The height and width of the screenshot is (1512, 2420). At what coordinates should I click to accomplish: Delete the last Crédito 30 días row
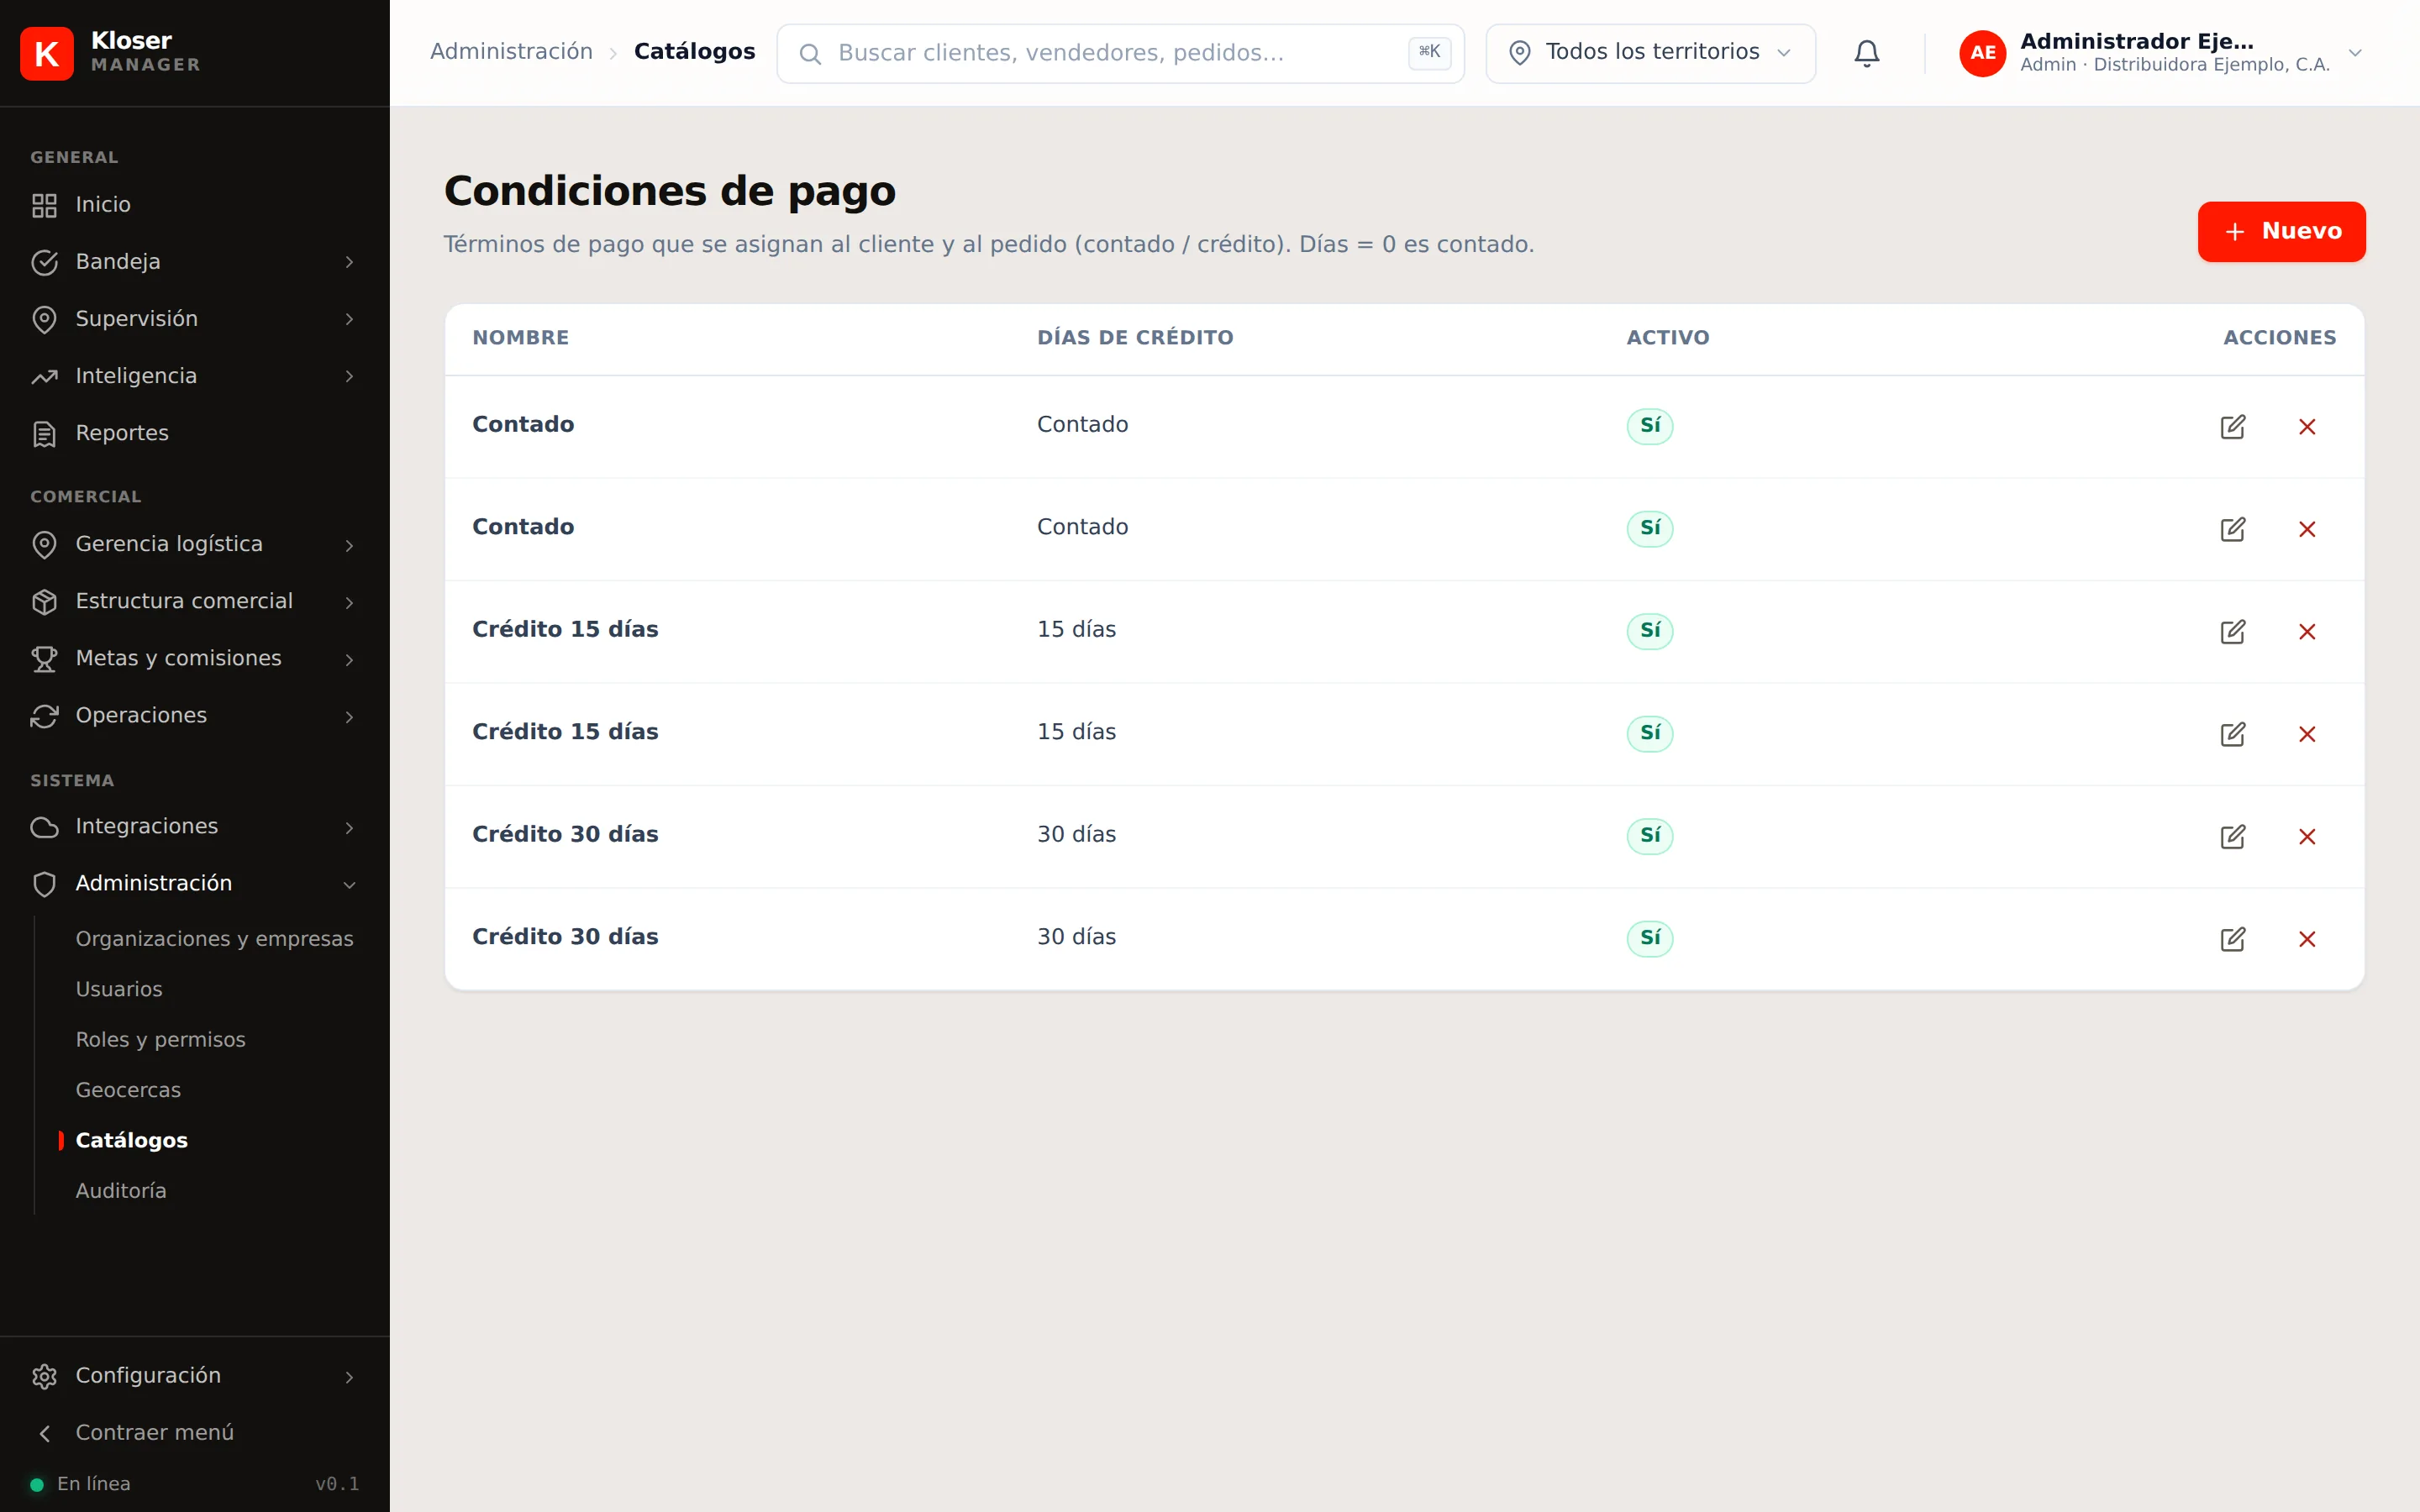tap(2306, 939)
